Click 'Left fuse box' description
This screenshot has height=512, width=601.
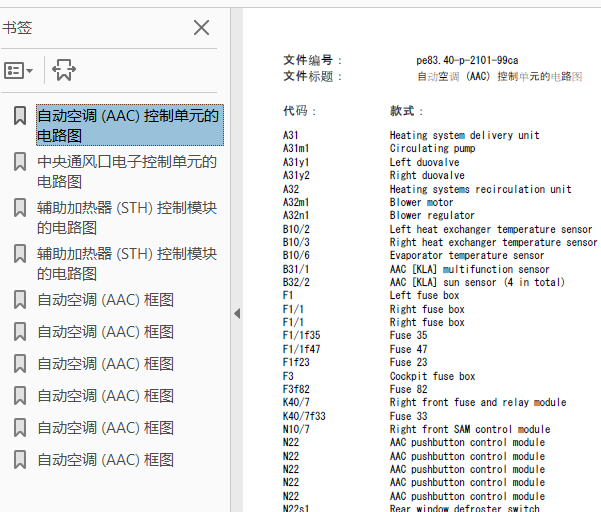point(424,295)
